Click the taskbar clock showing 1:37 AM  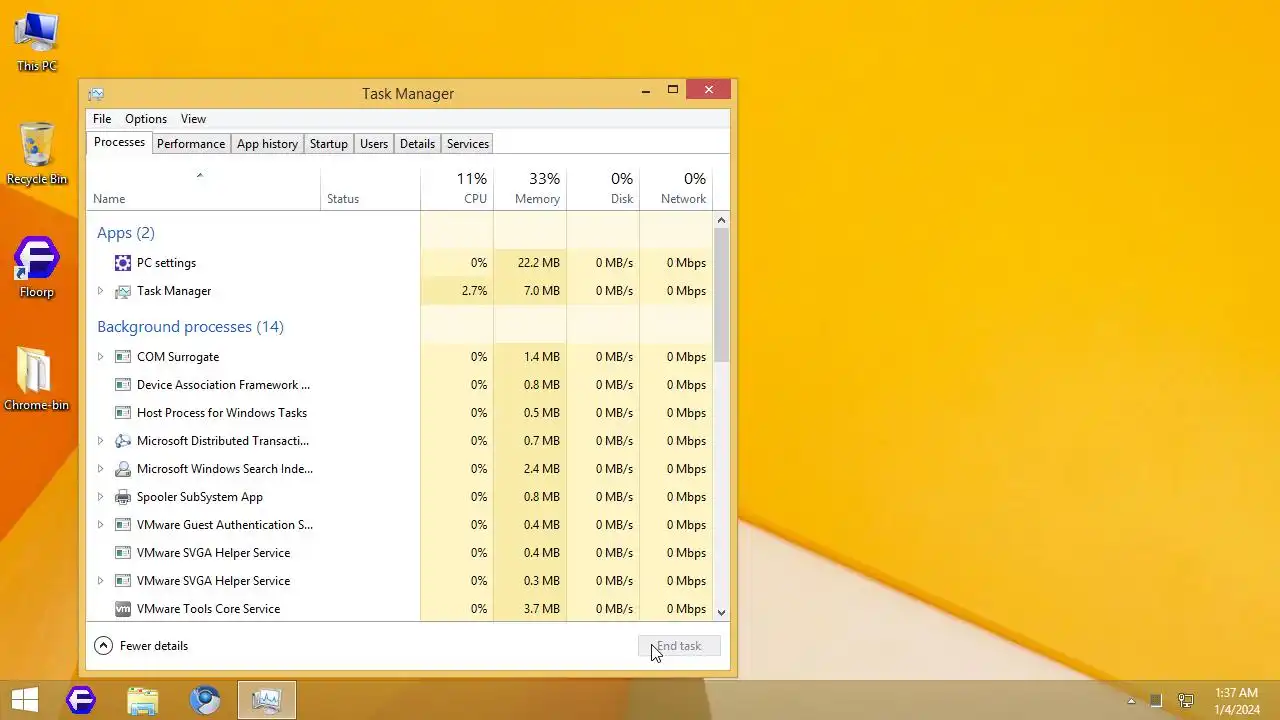(x=1236, y=701)
